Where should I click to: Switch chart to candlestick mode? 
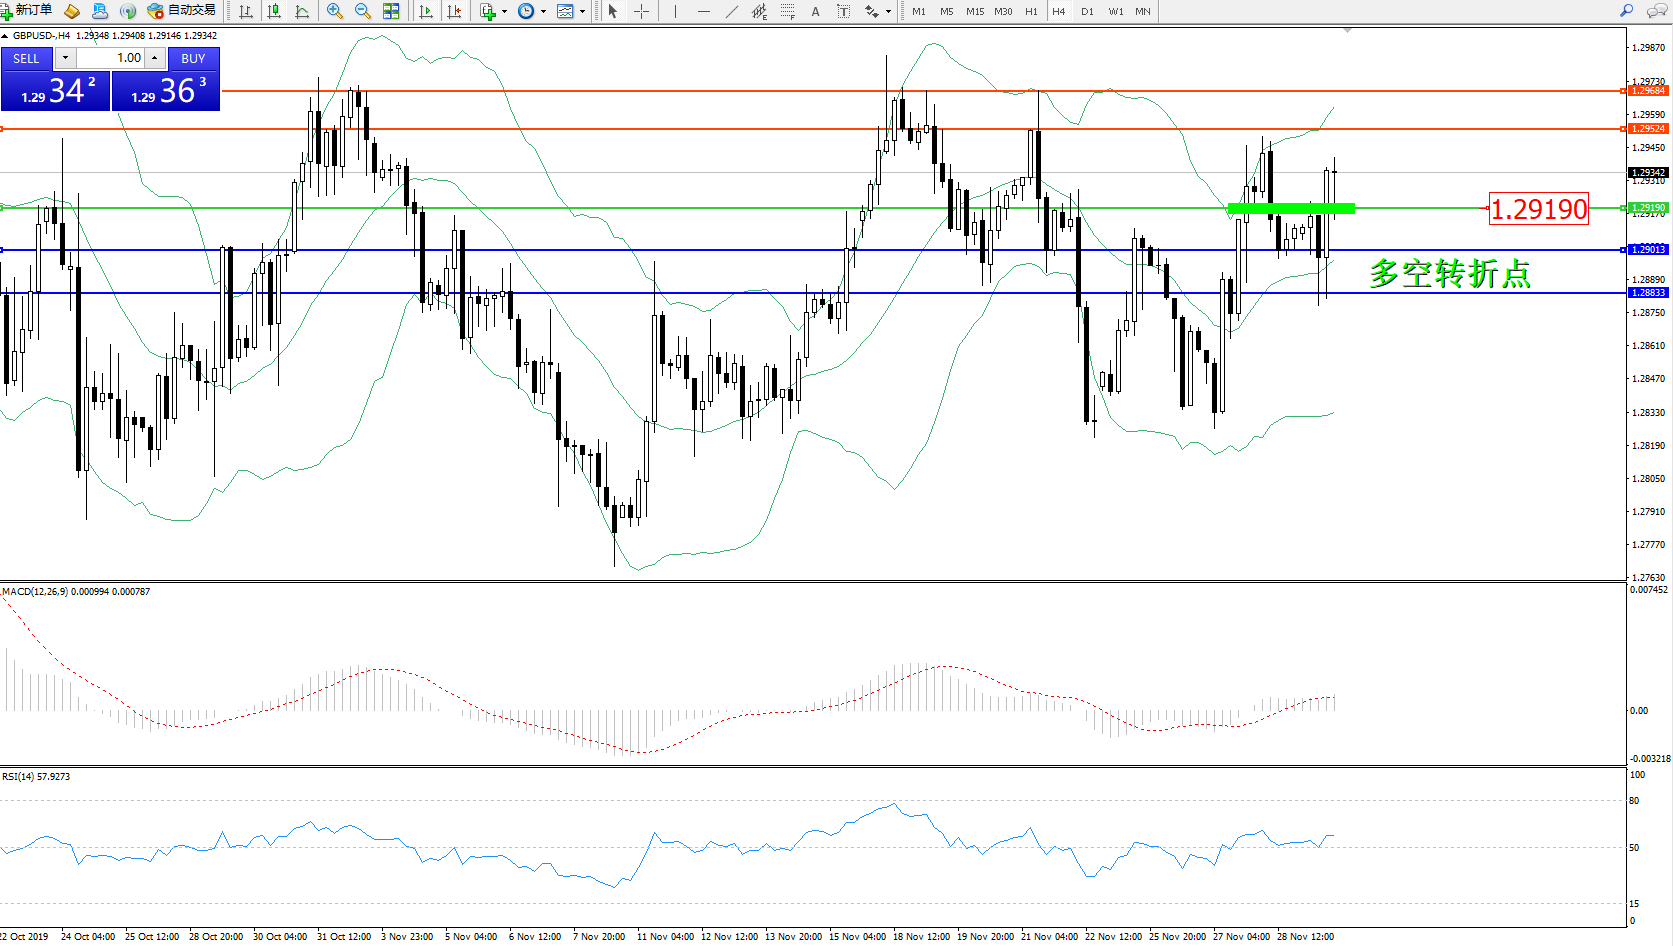pos(273,11)
